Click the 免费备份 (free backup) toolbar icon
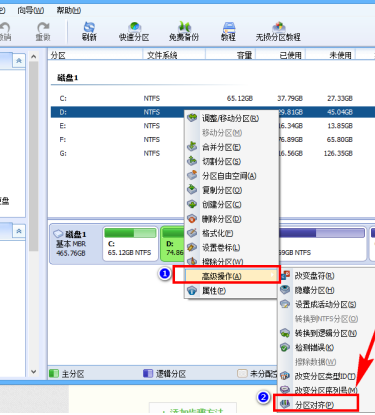 pyautogui.click(x=184, y=31)
